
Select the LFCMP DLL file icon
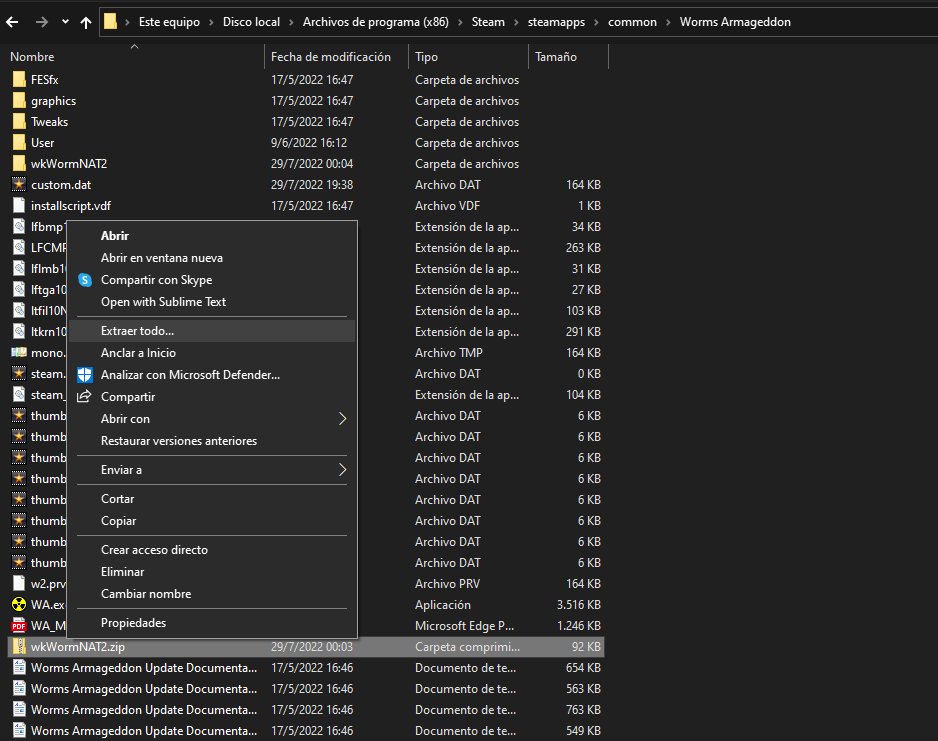(19, 248)
